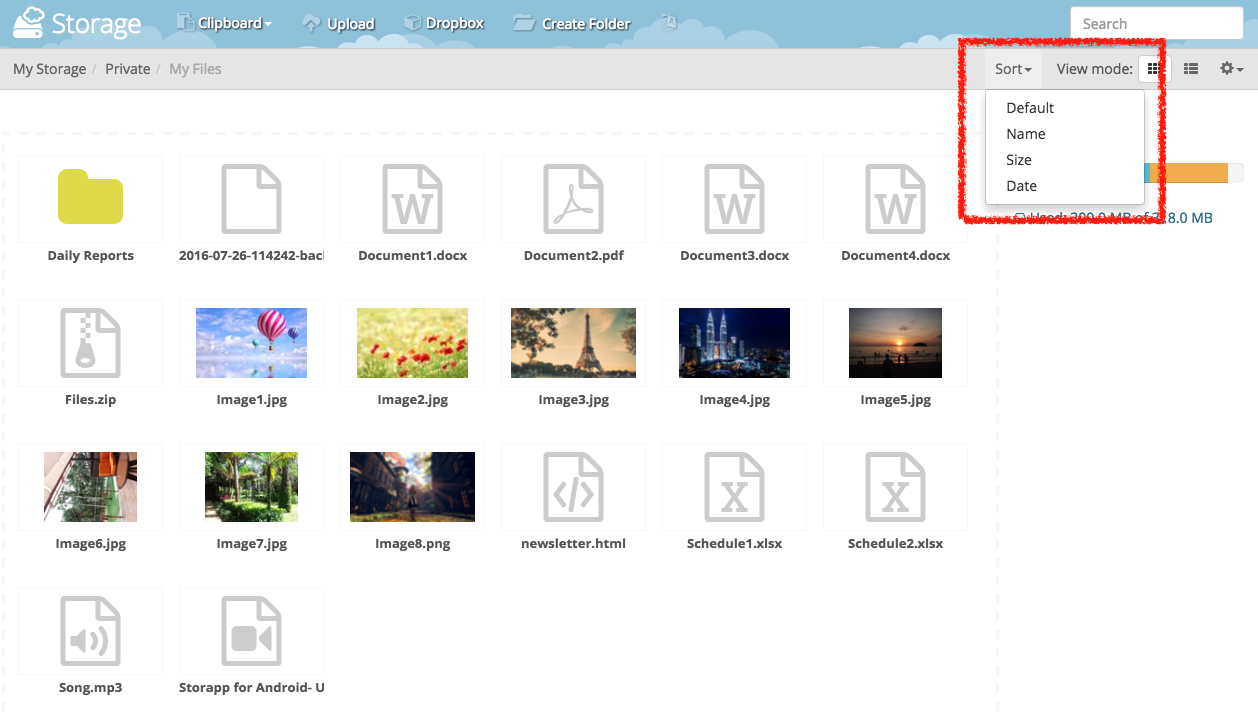Switch to grid view mode

pyautogui.click(x=1153, y=69)
